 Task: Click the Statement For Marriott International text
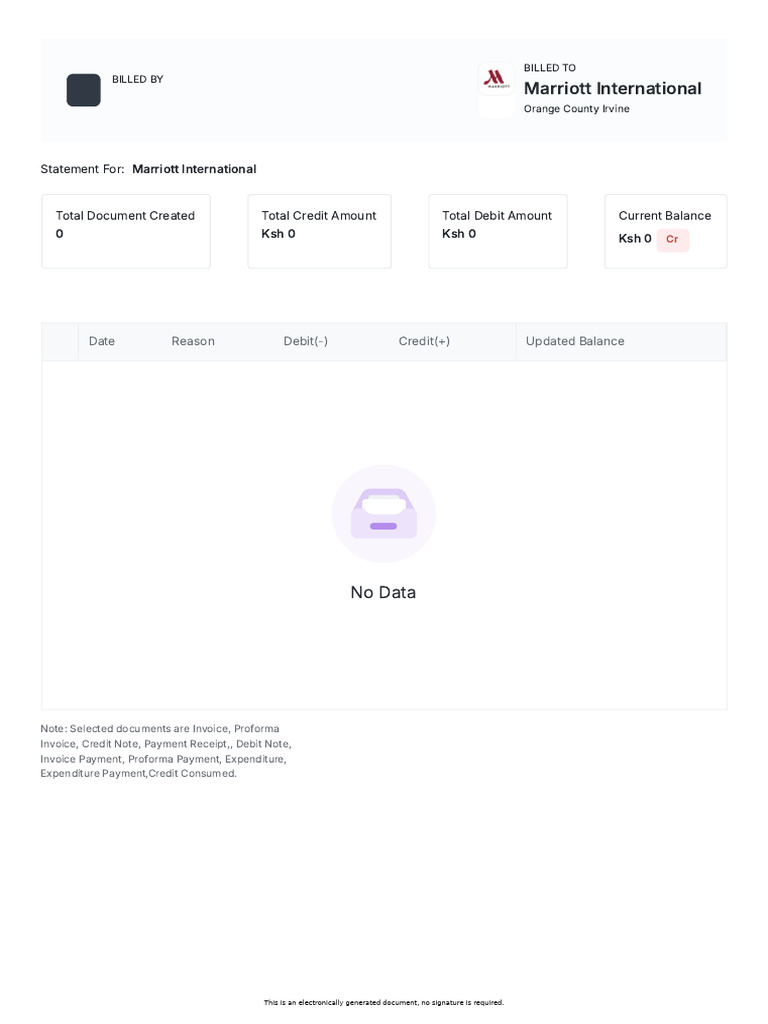pyautogui.click(x=148, y=169)
